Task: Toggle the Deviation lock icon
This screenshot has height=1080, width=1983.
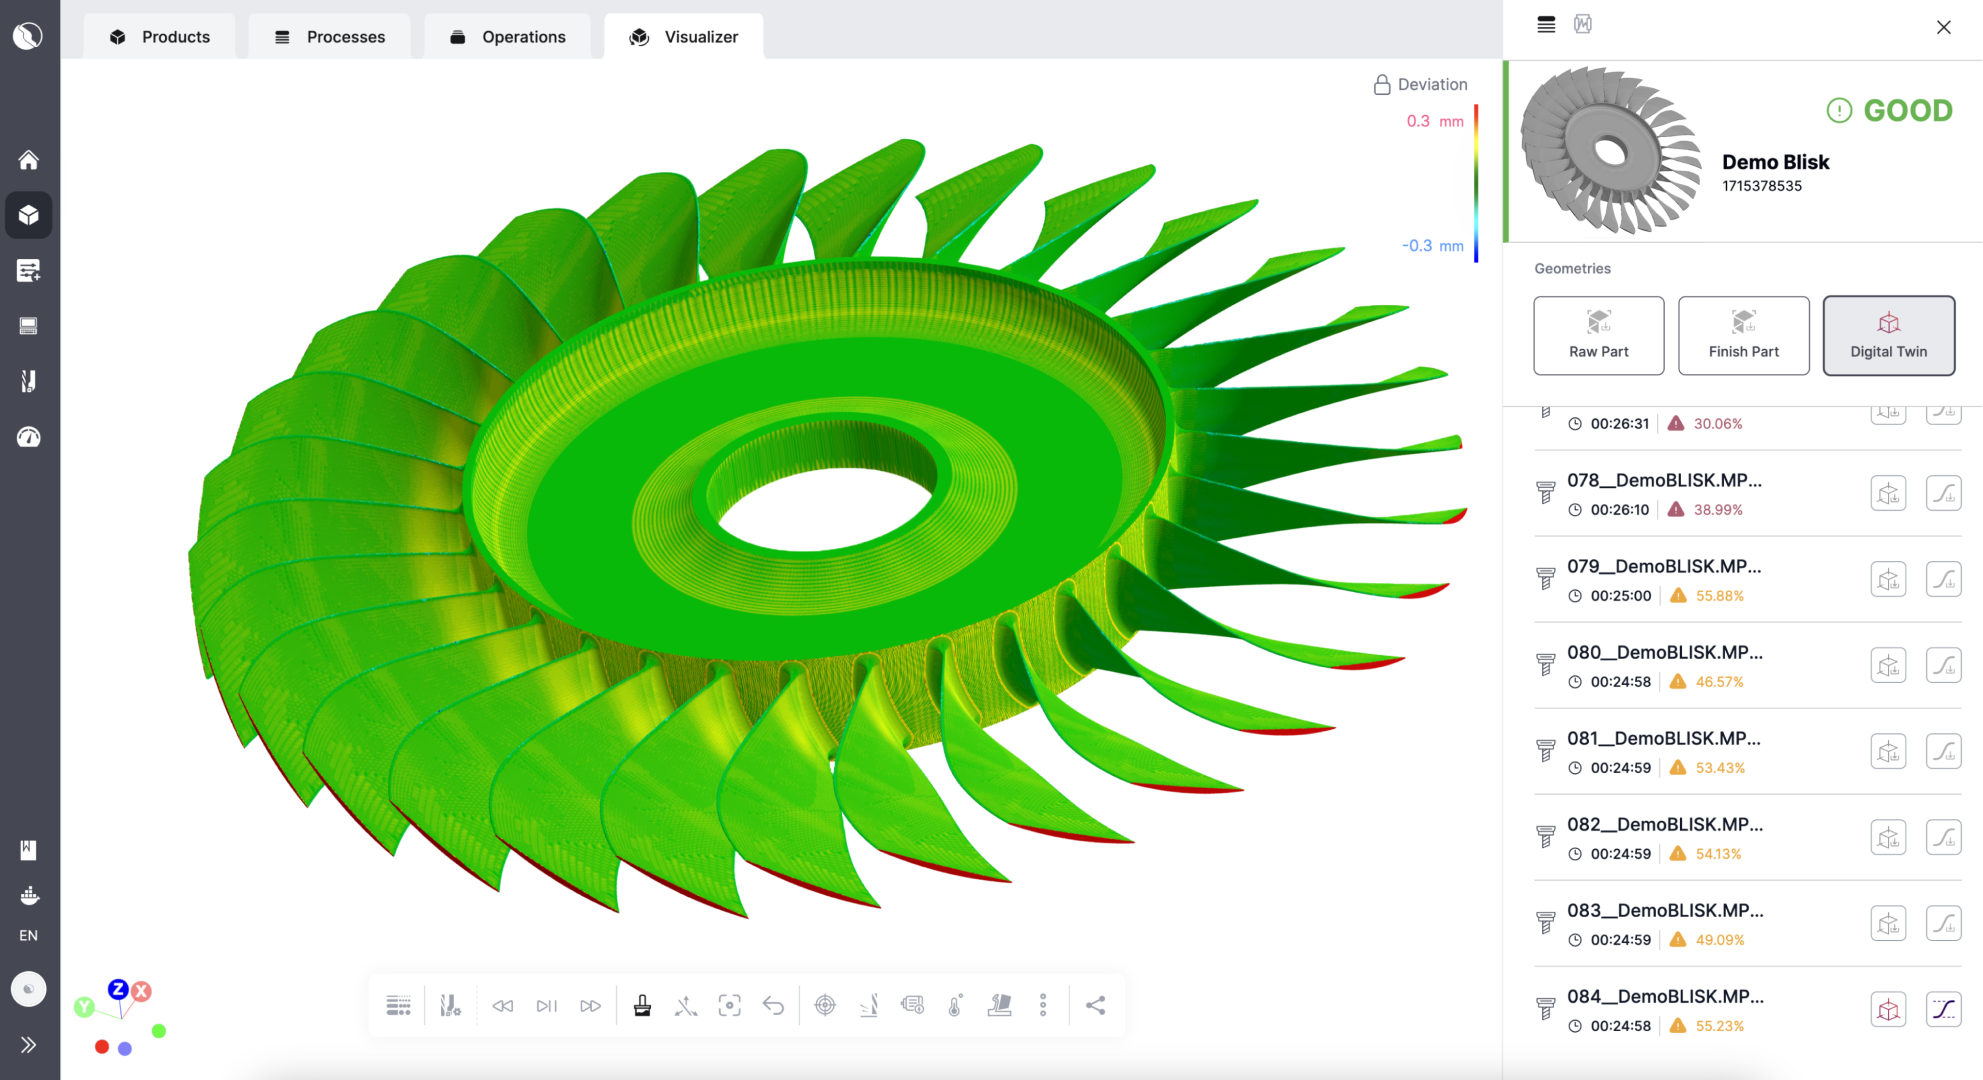Action: tap(1381, 85)
